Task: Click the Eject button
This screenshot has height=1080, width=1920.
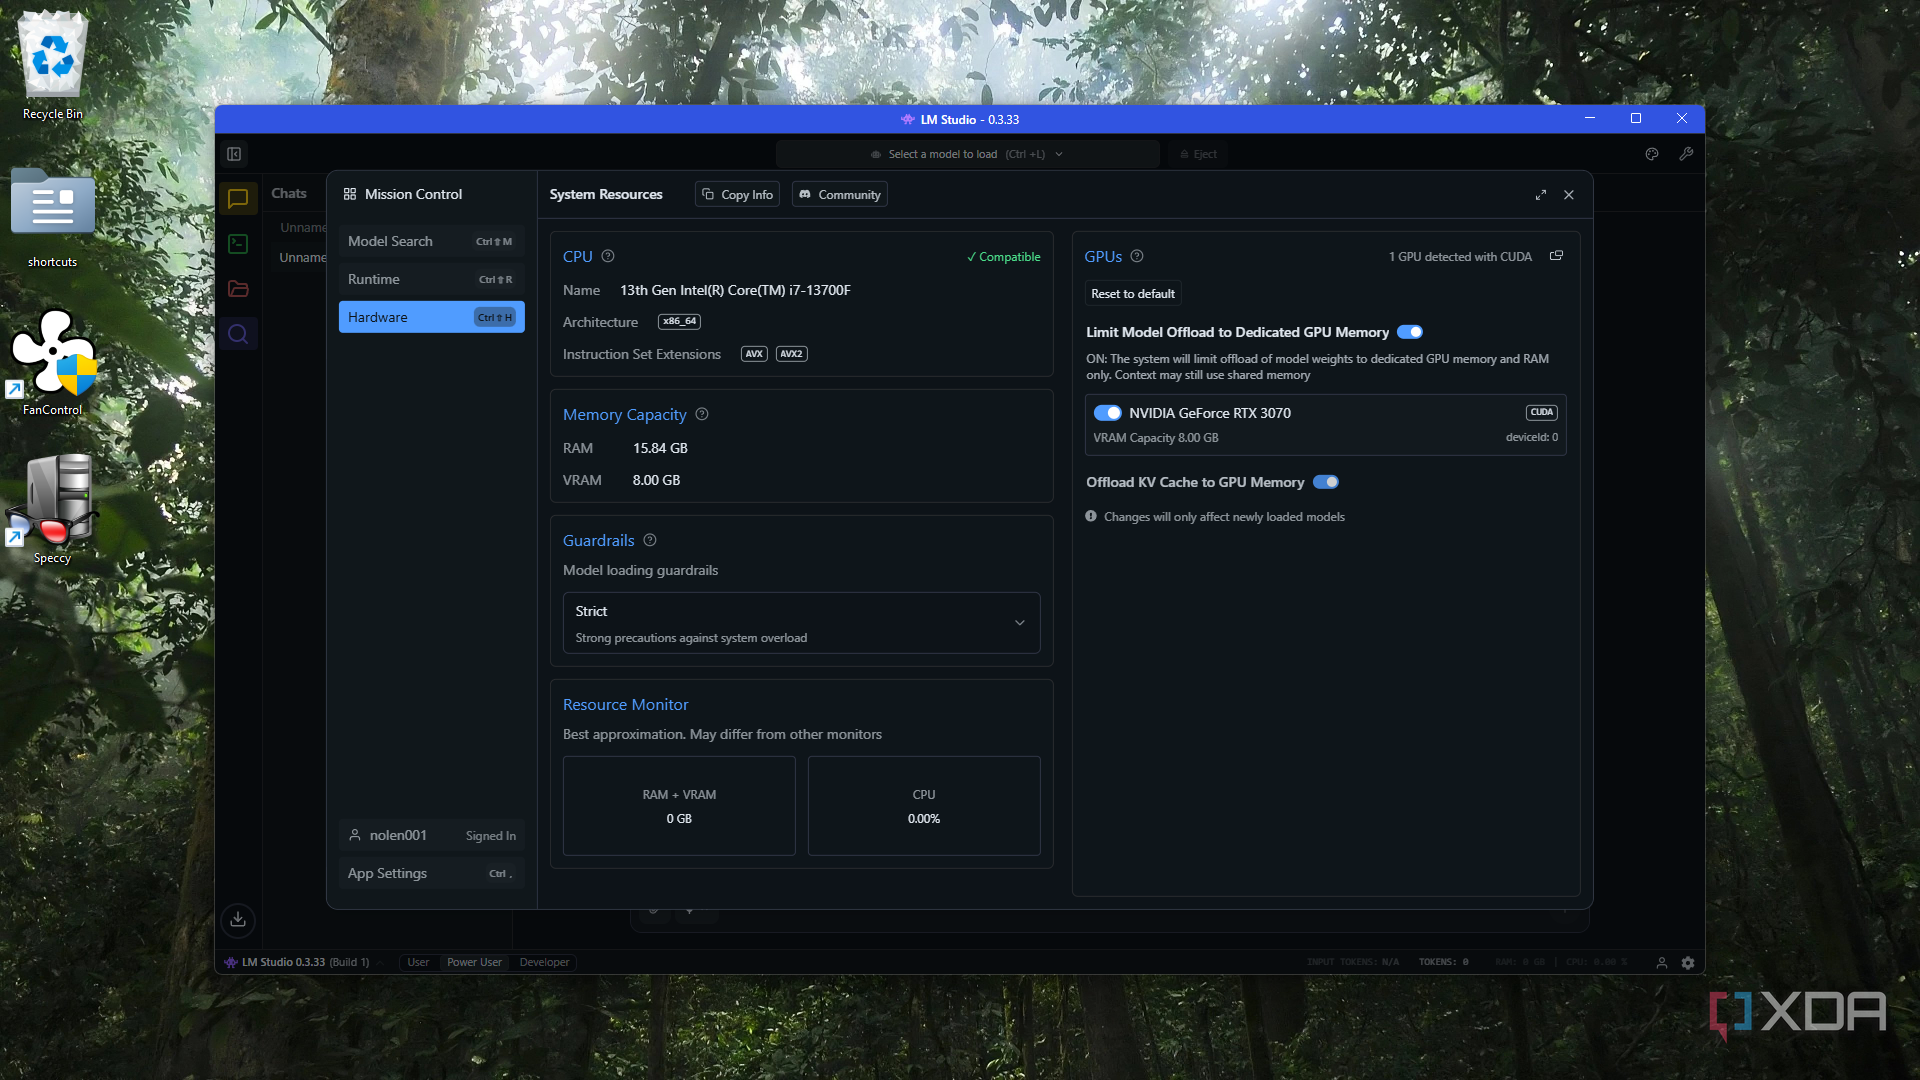Action: (1198, 154)
